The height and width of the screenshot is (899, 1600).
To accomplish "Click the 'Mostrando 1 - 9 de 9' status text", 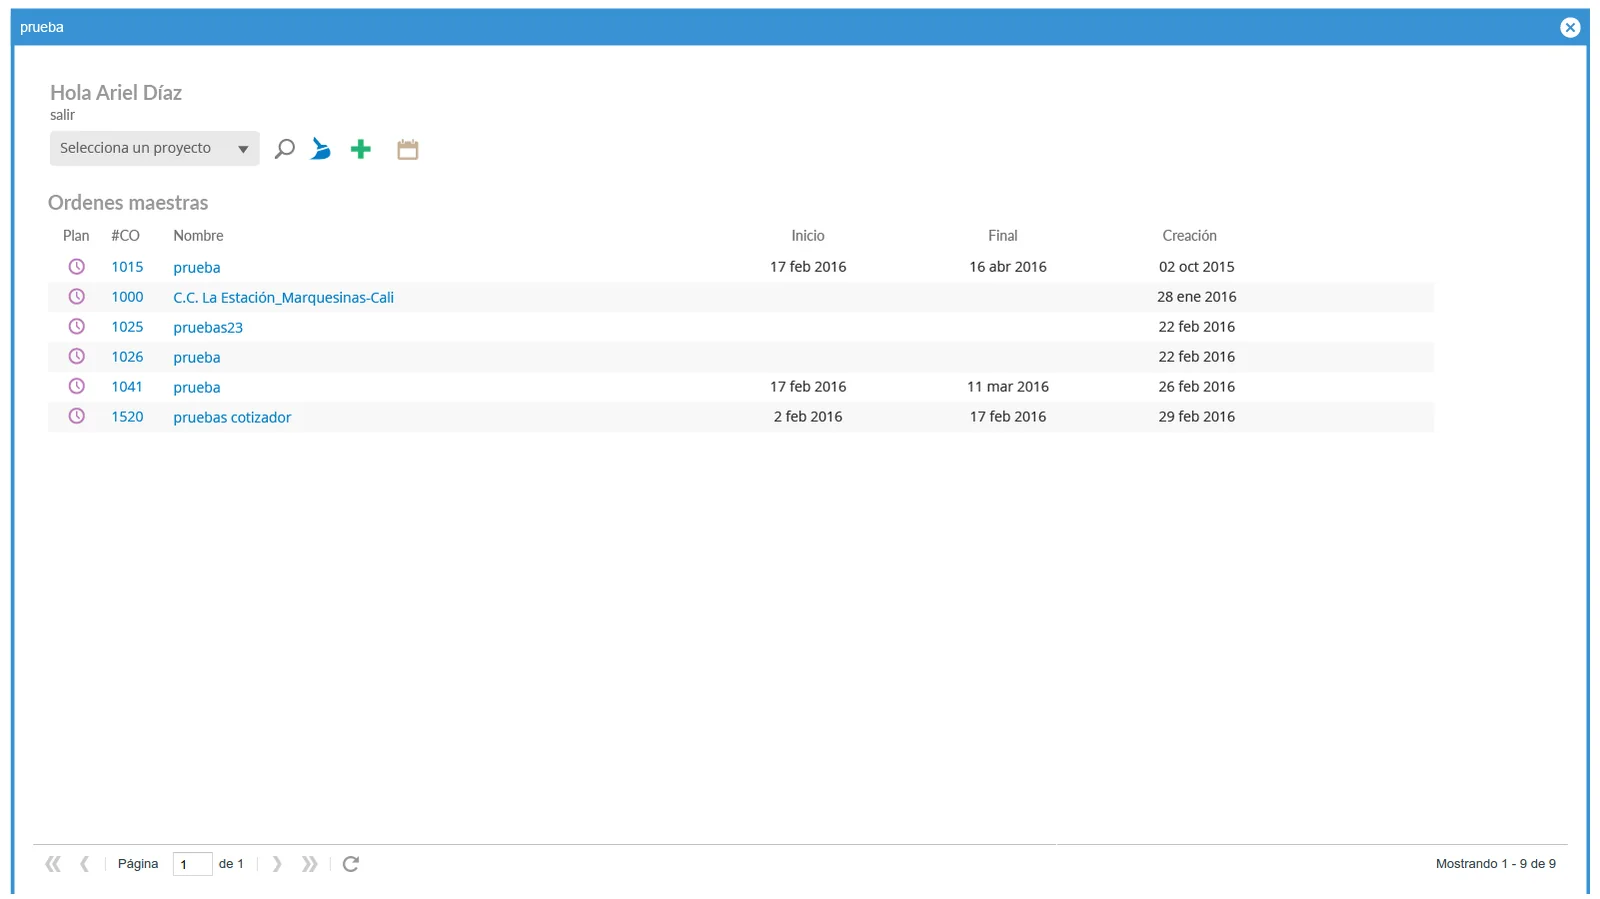I will (1496, 864).
